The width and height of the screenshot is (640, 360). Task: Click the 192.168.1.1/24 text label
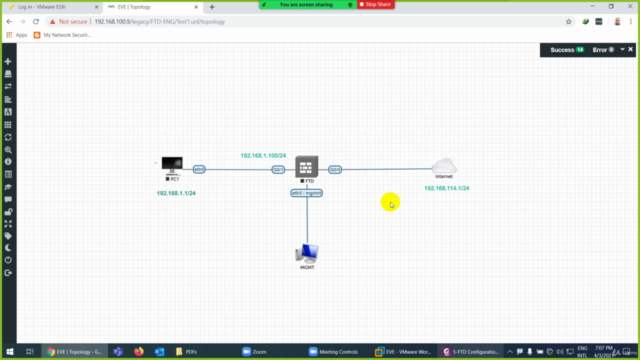click(176, 193)
